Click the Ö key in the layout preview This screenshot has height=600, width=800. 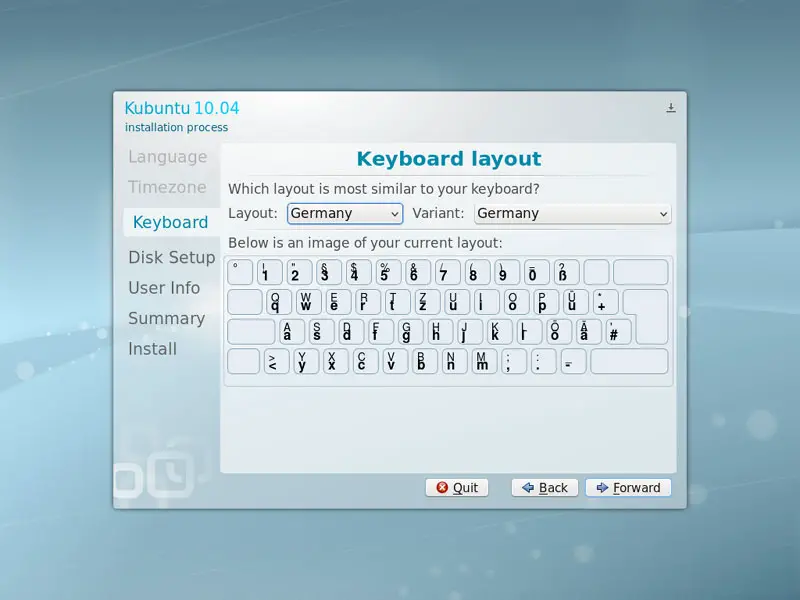[558, 332]
